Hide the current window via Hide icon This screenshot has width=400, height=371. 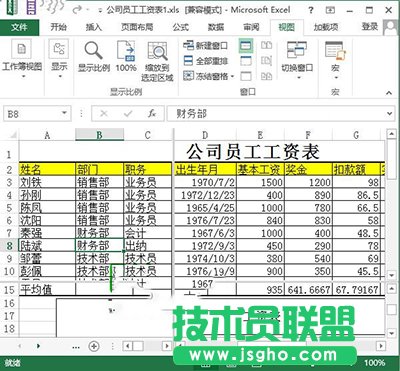tap(246, 61)
